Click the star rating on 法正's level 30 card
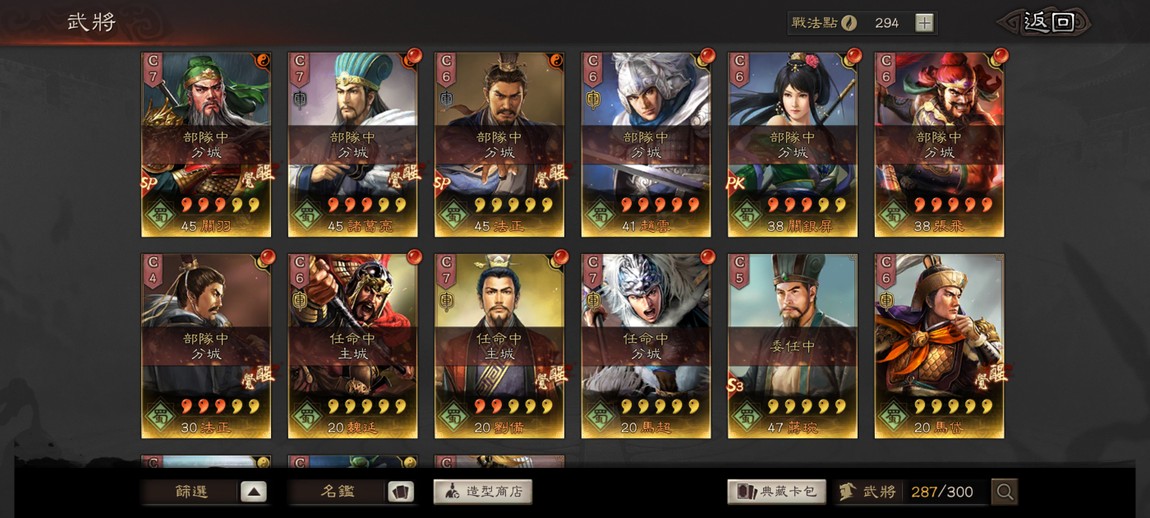The height and width of the screenshot is (518, 1150). point(220,406)
